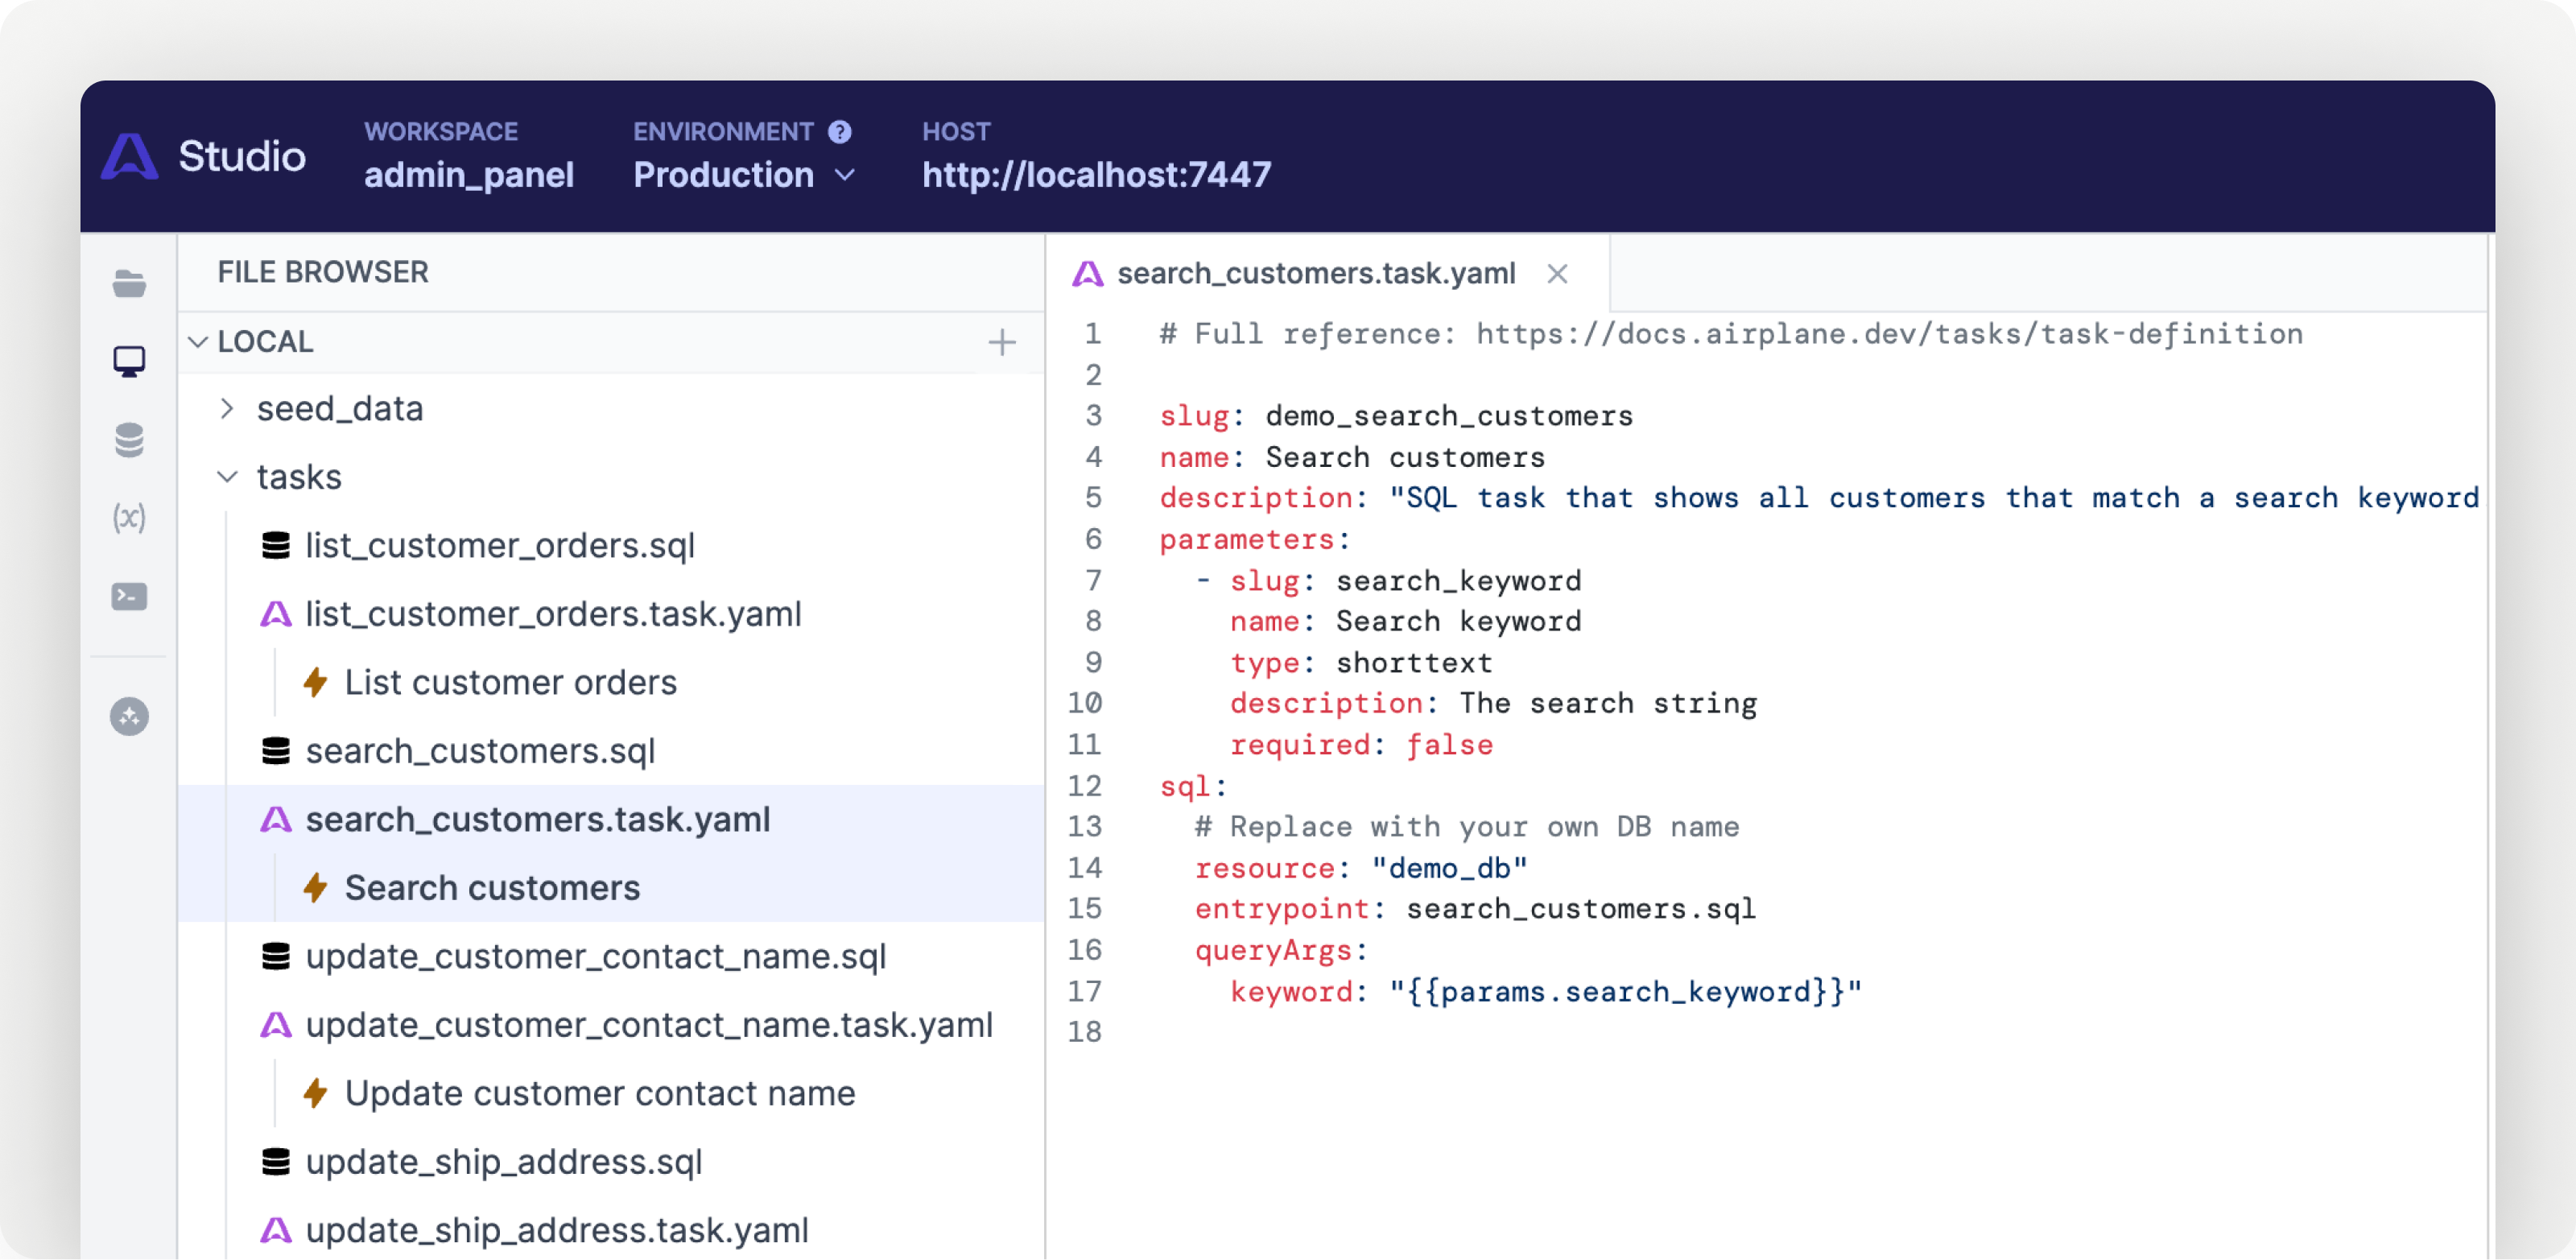Click lightning icon beside Search customers
The image size is (2576, 1260).
point(315,887)
